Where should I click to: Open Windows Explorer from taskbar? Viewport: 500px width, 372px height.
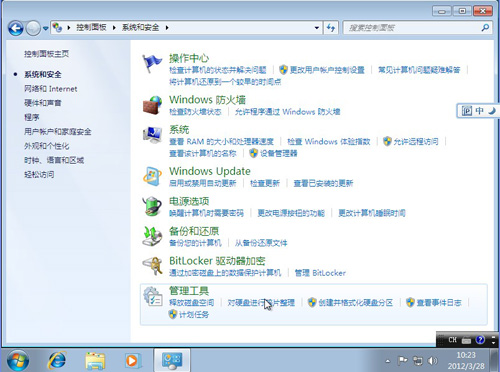[x=95, y=360]
